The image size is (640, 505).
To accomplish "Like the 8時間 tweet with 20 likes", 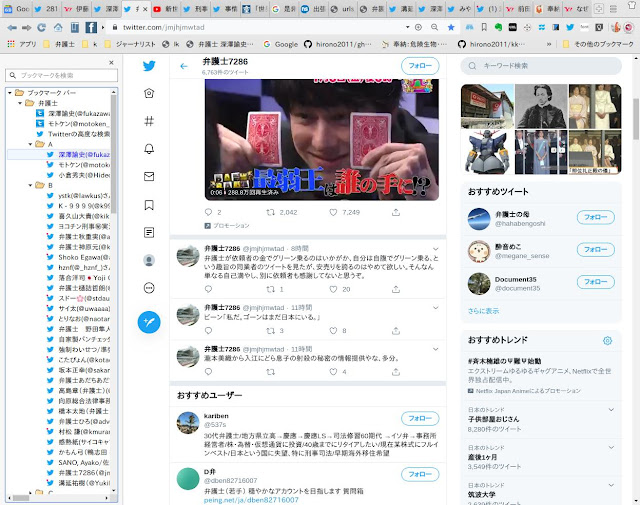I will pos(333,289).
